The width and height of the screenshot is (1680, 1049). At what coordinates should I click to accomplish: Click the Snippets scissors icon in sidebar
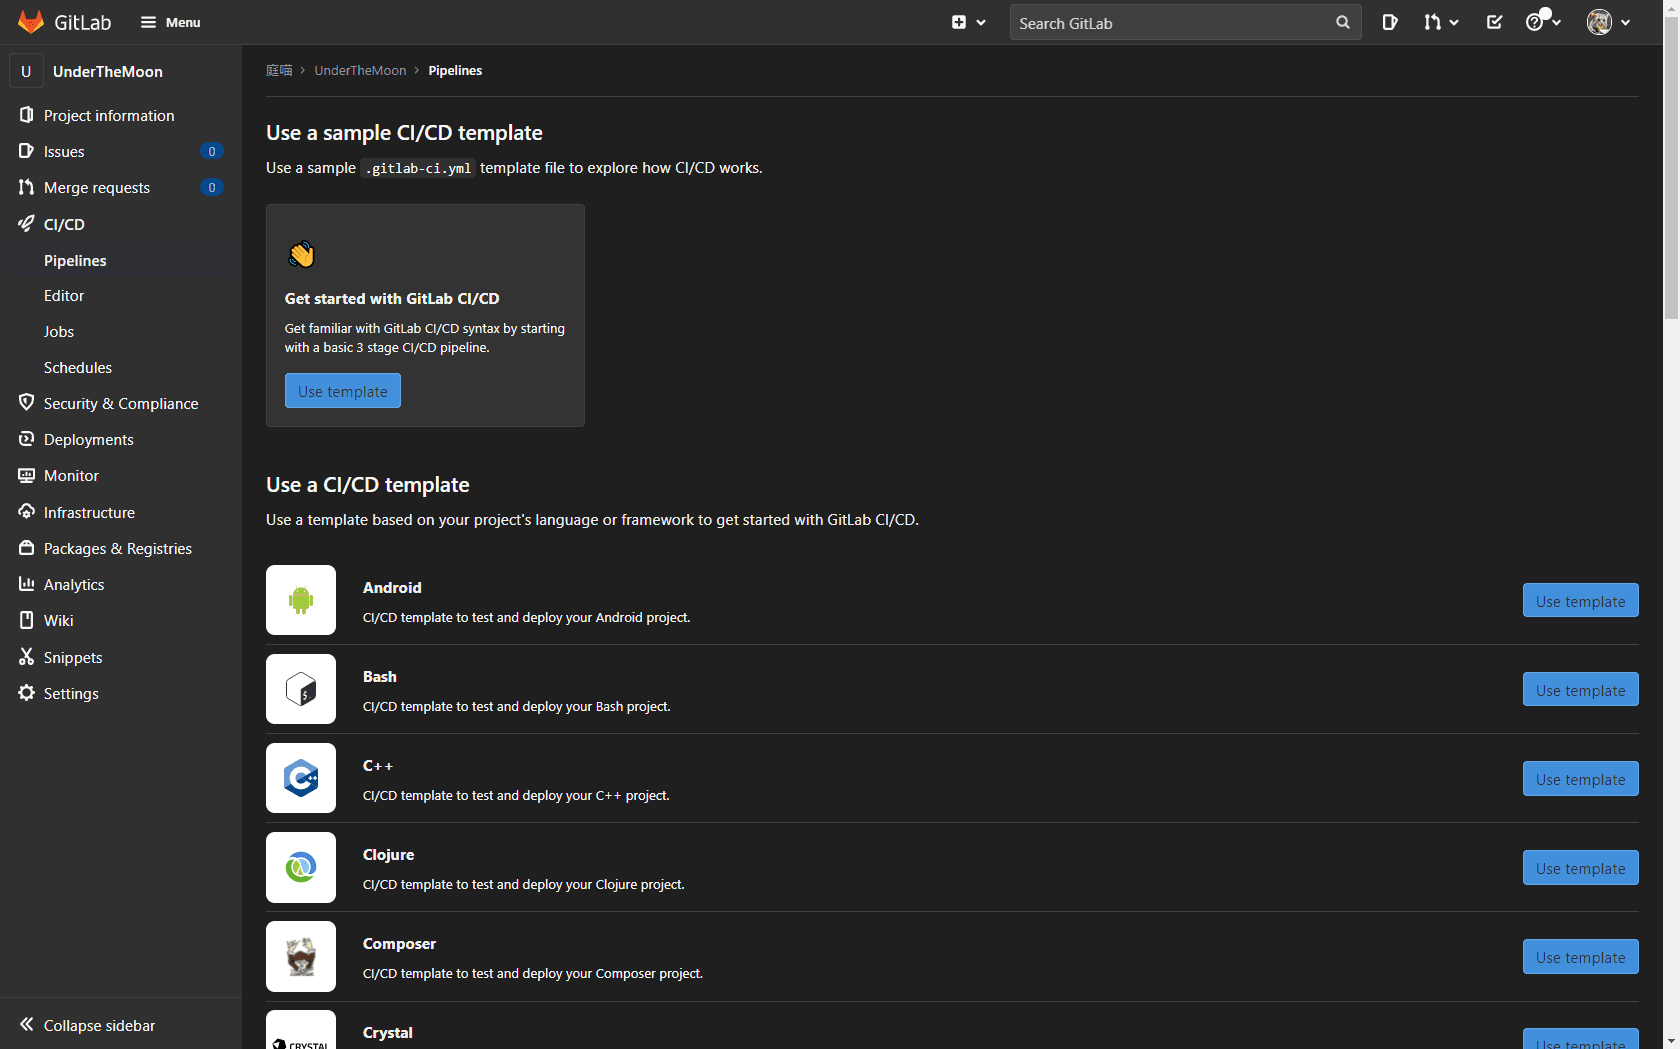click(27, 656)
